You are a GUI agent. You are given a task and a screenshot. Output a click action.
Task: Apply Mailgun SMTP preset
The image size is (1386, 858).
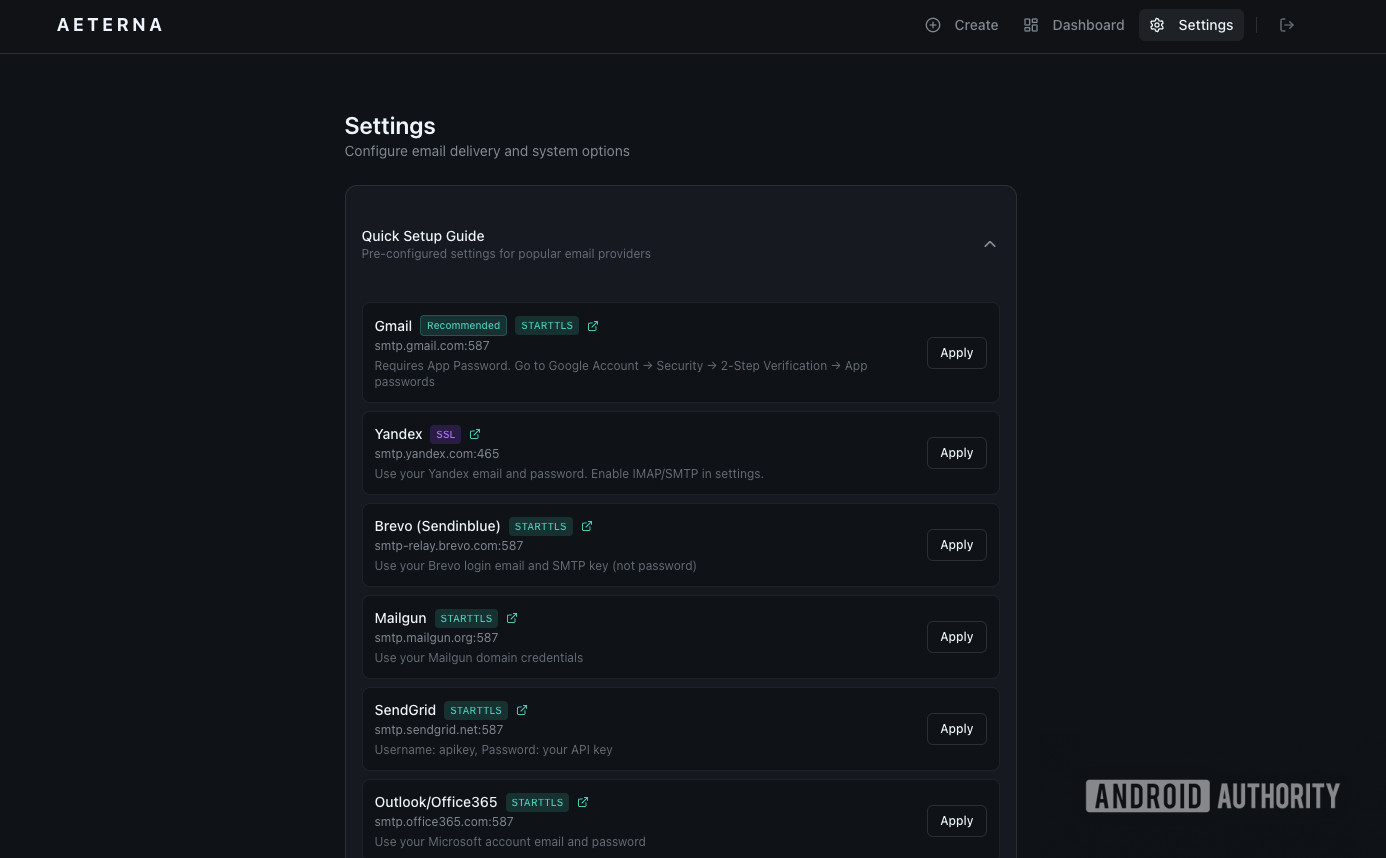(x=956, y=637)
